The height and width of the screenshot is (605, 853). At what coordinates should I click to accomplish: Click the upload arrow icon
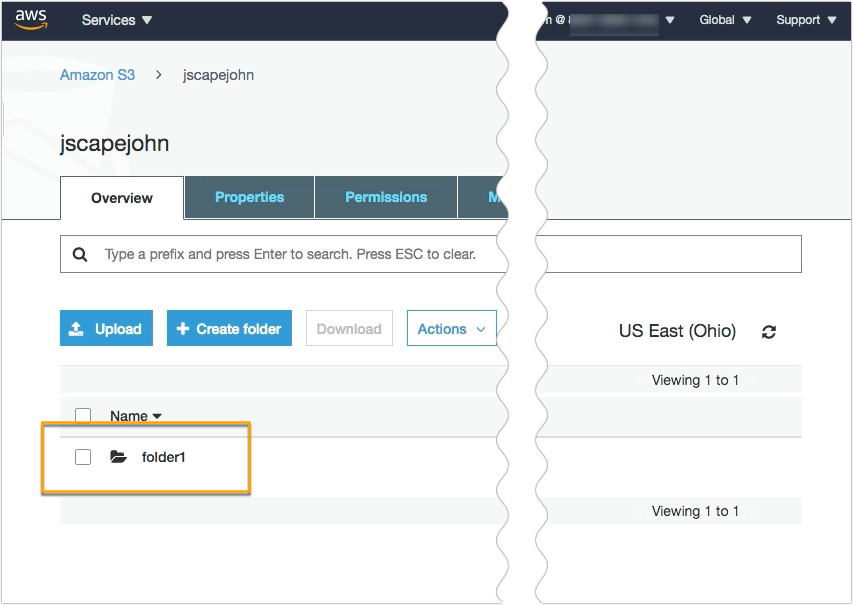76,329
